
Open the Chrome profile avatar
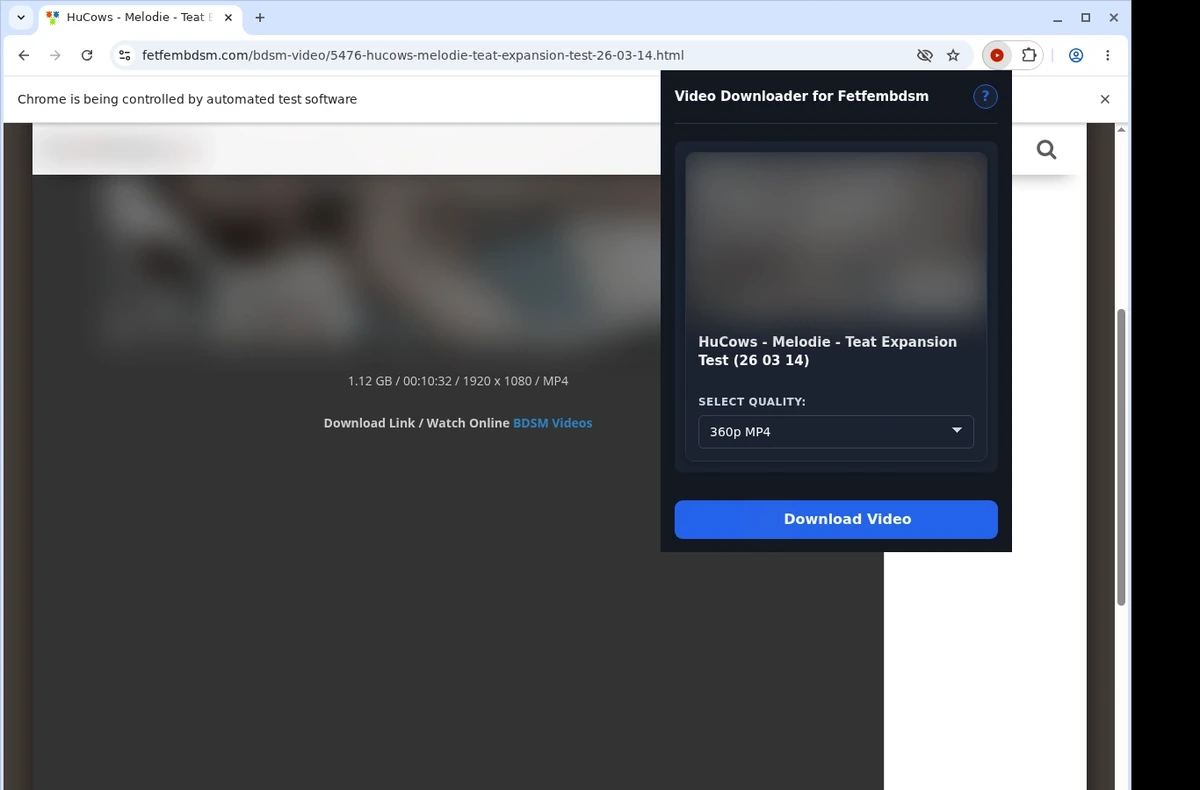point(1076,56)
